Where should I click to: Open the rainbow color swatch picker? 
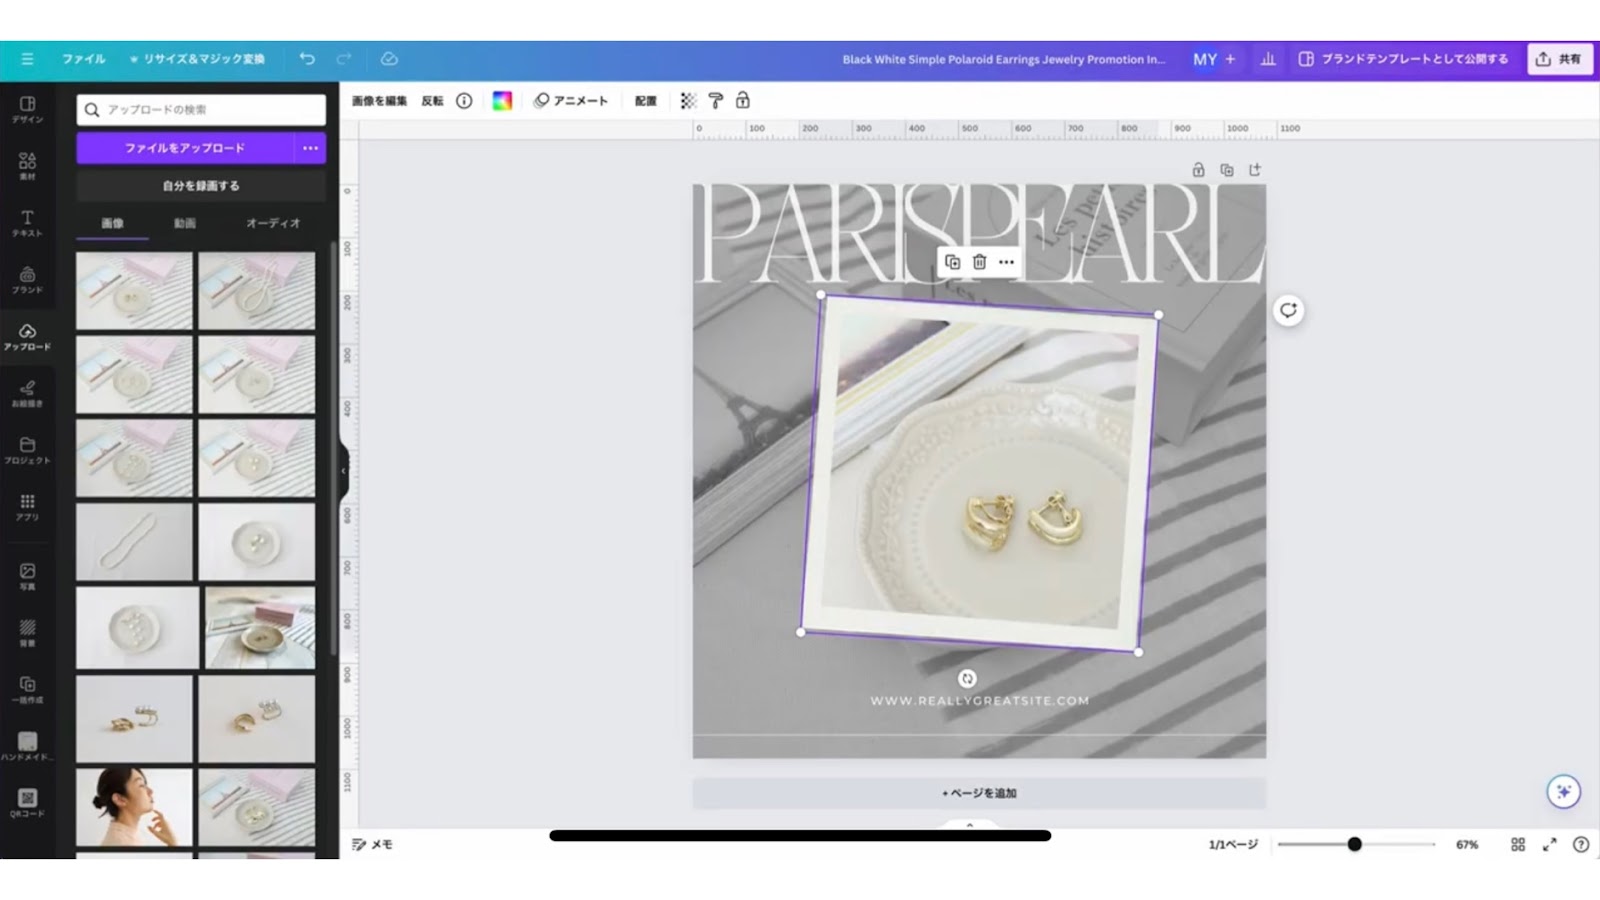502,101
